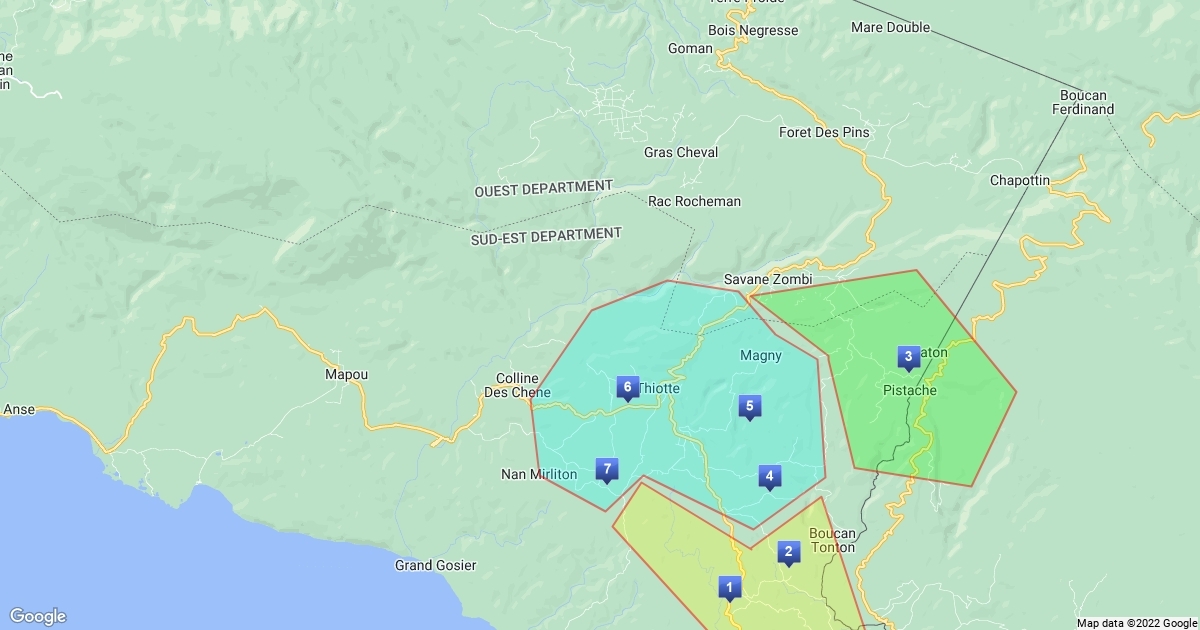Click the Mapou town label
This screenshot has height=630, width=1200.
point(347,374)
